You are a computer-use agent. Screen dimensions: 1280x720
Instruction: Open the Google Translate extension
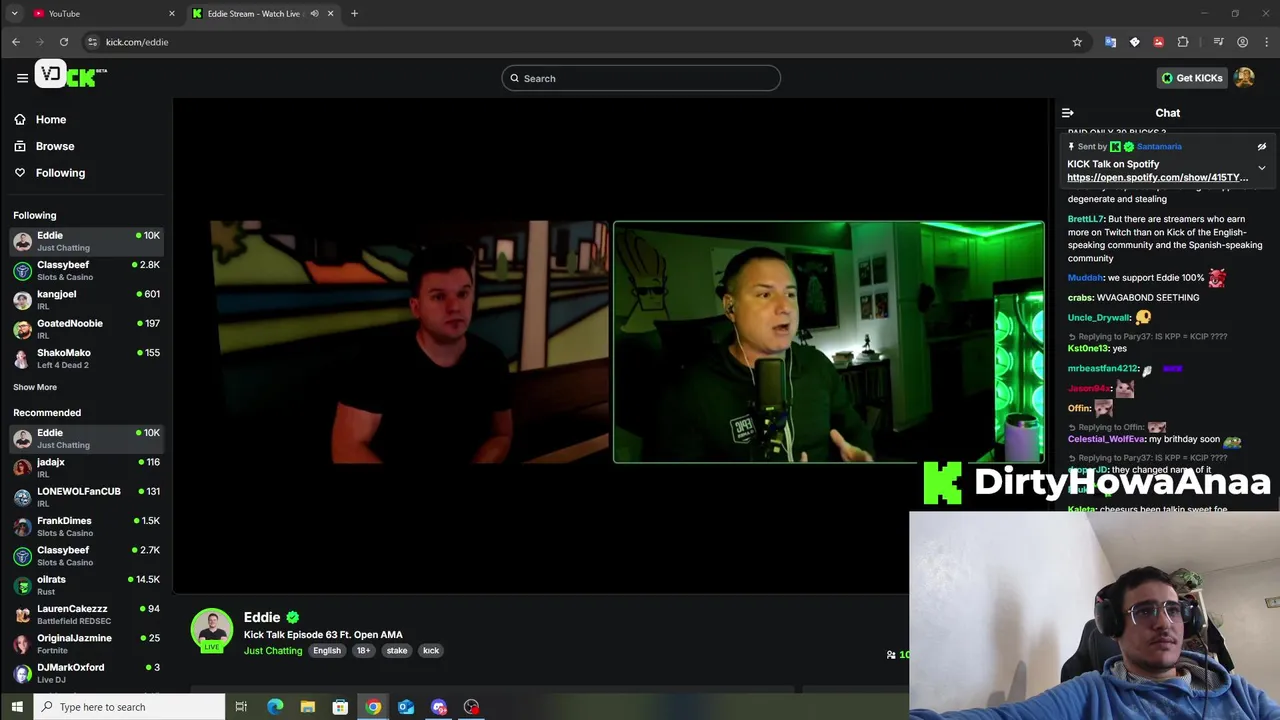(1110, 42)
